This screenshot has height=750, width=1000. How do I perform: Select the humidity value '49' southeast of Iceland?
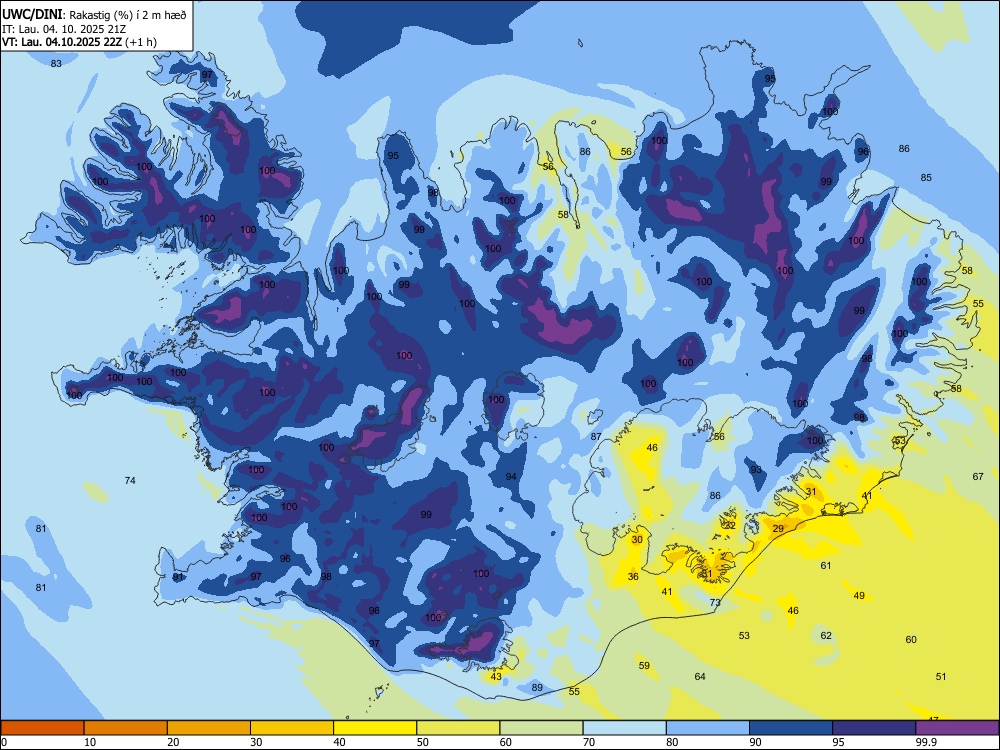click(859, 596)
